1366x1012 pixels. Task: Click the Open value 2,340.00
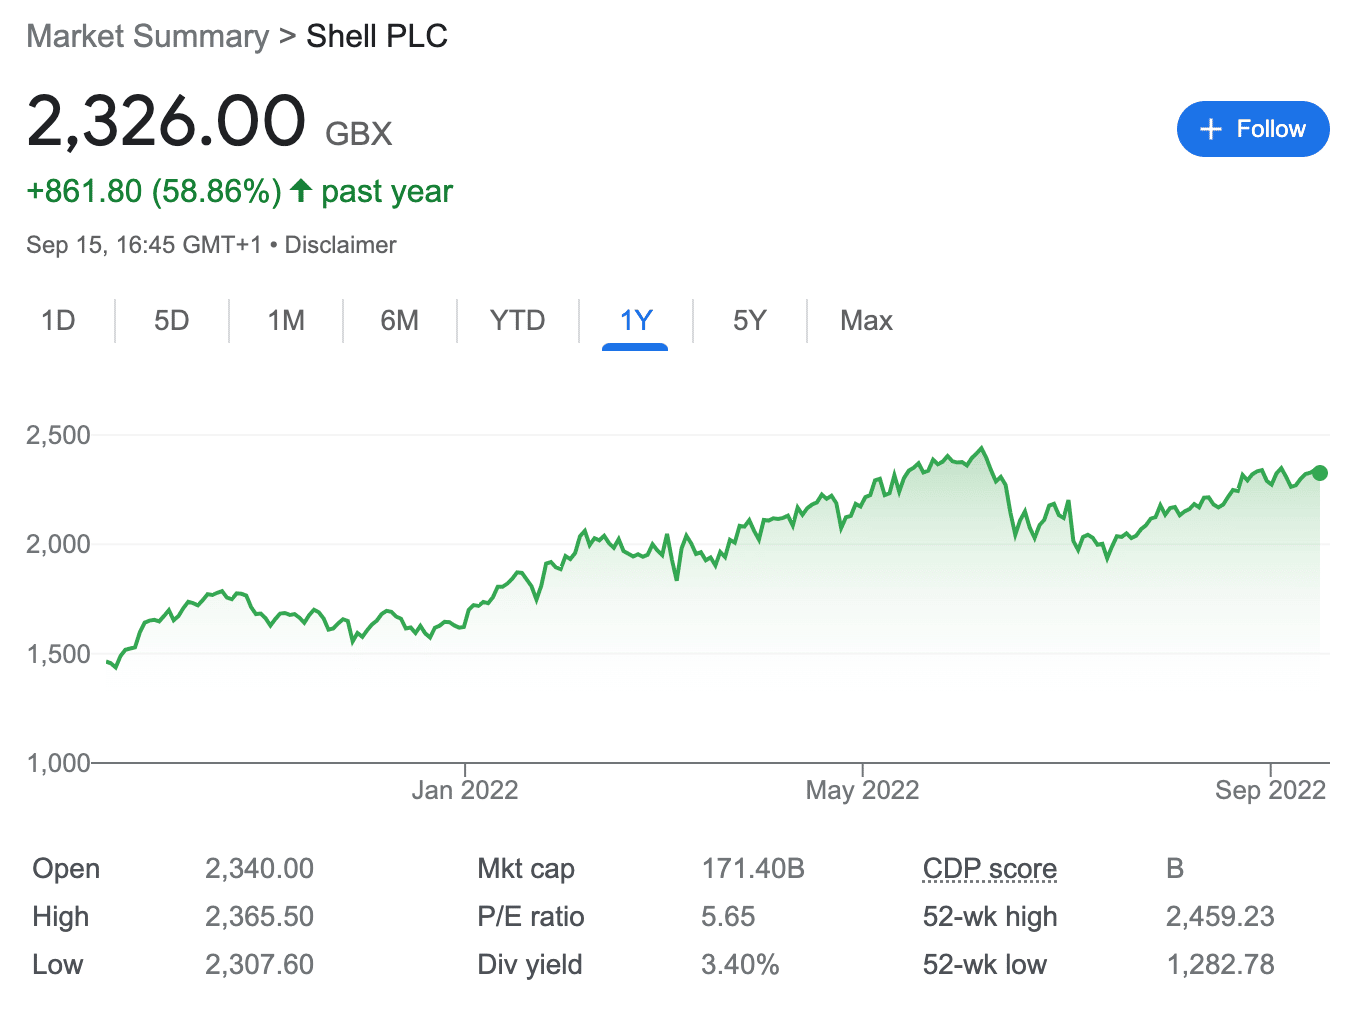259,869
